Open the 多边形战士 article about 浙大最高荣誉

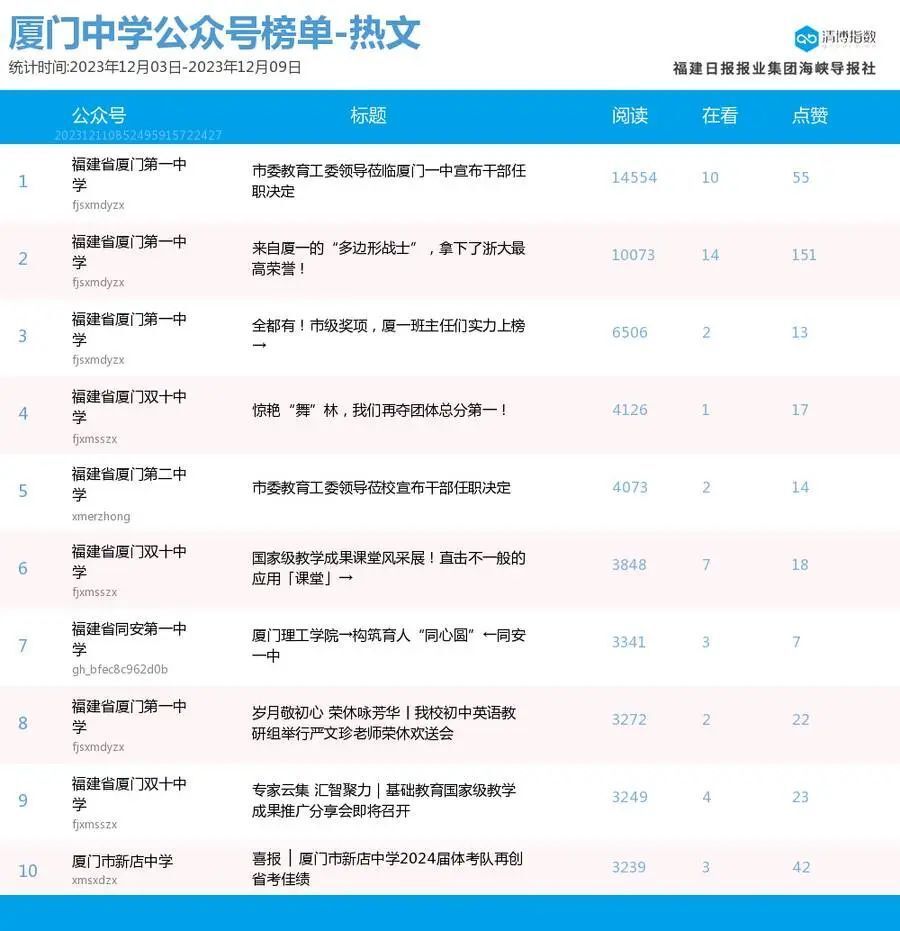pyautogui.click(x=386, y=255)
